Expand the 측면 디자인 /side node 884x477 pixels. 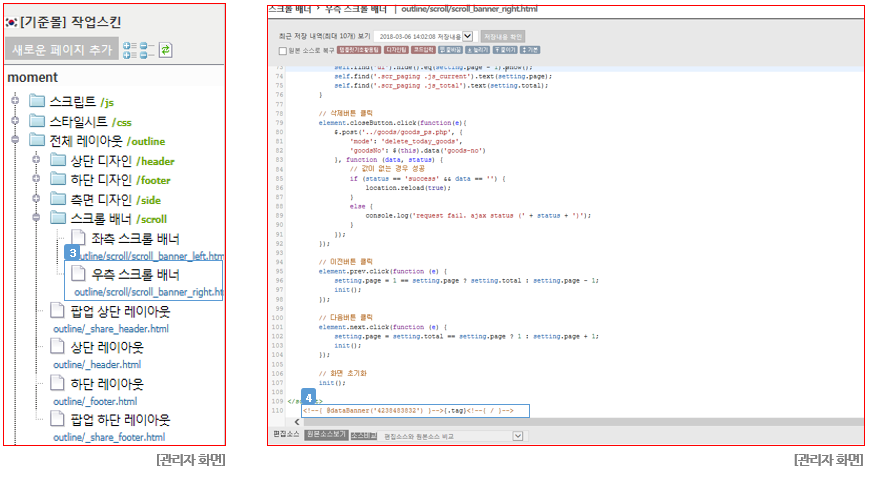click(x=36, y=198)
